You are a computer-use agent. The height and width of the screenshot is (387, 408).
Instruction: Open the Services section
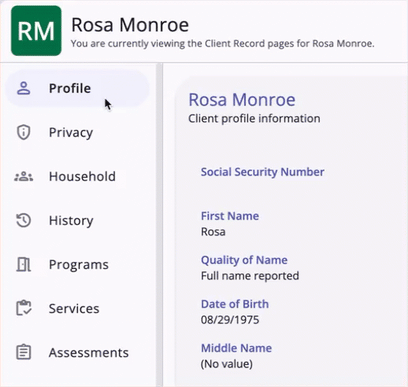click(77, 308)
